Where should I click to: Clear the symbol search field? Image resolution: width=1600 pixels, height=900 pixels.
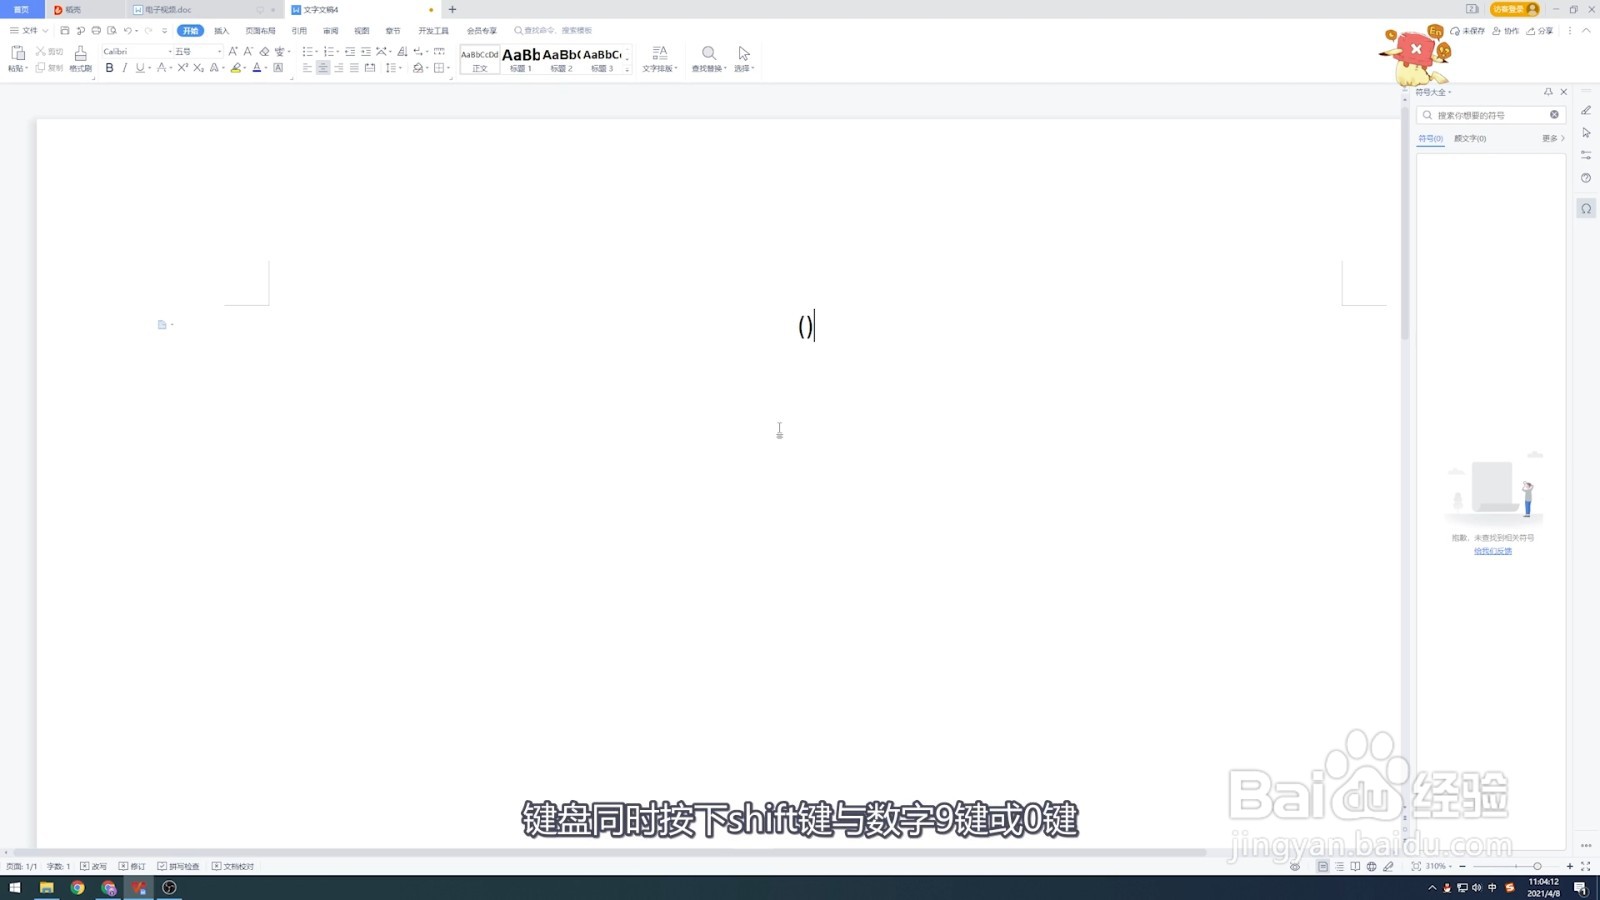tap(1554, 114)
